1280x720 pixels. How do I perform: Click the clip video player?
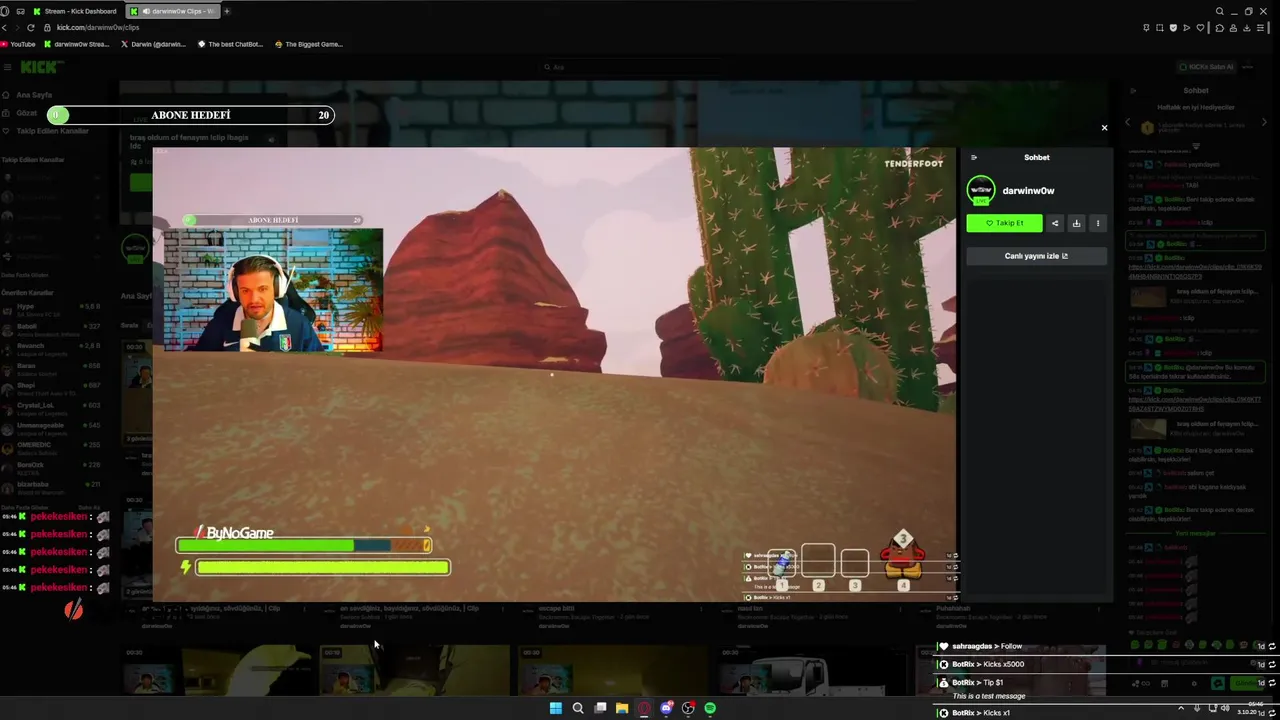point(554,375)
